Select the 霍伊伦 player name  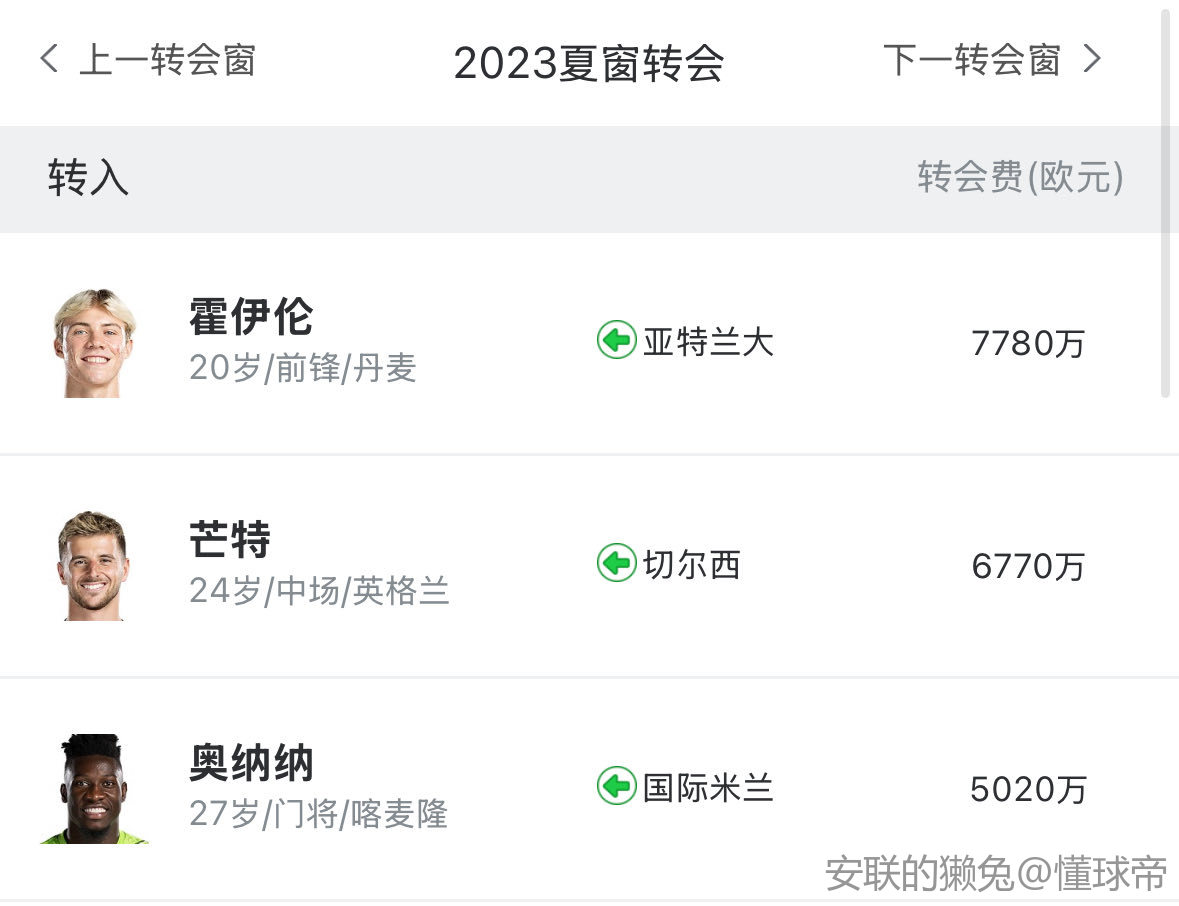click(251, 317)
